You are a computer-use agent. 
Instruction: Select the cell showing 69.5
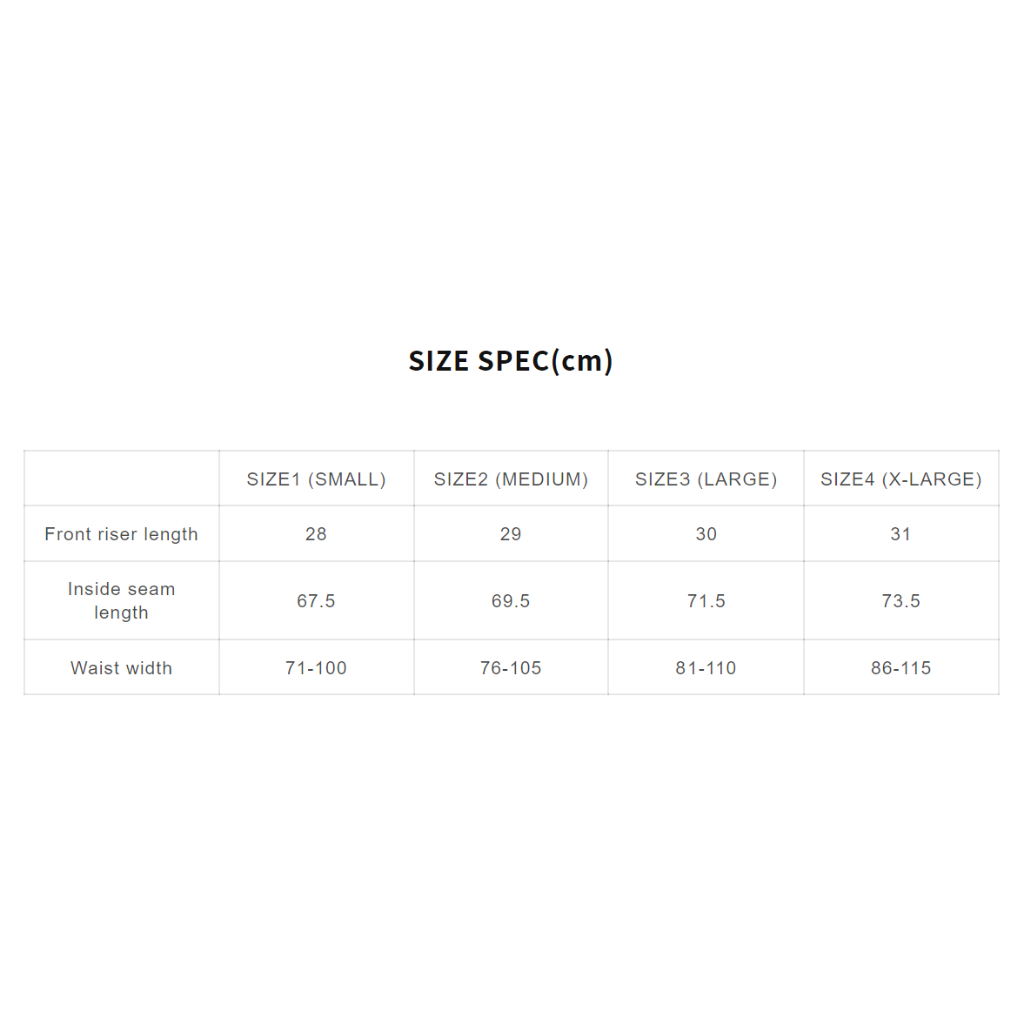pyautogui.click(x=511, y=601)
